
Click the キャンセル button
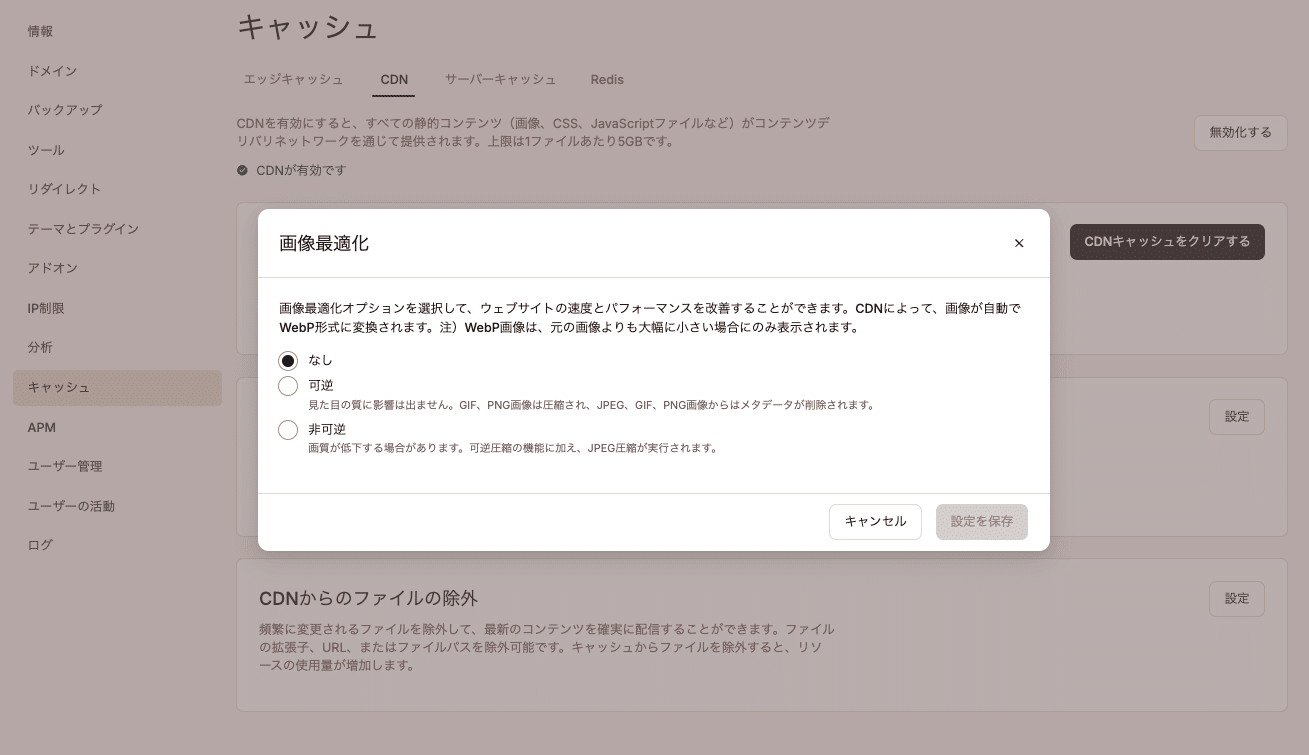875,522
